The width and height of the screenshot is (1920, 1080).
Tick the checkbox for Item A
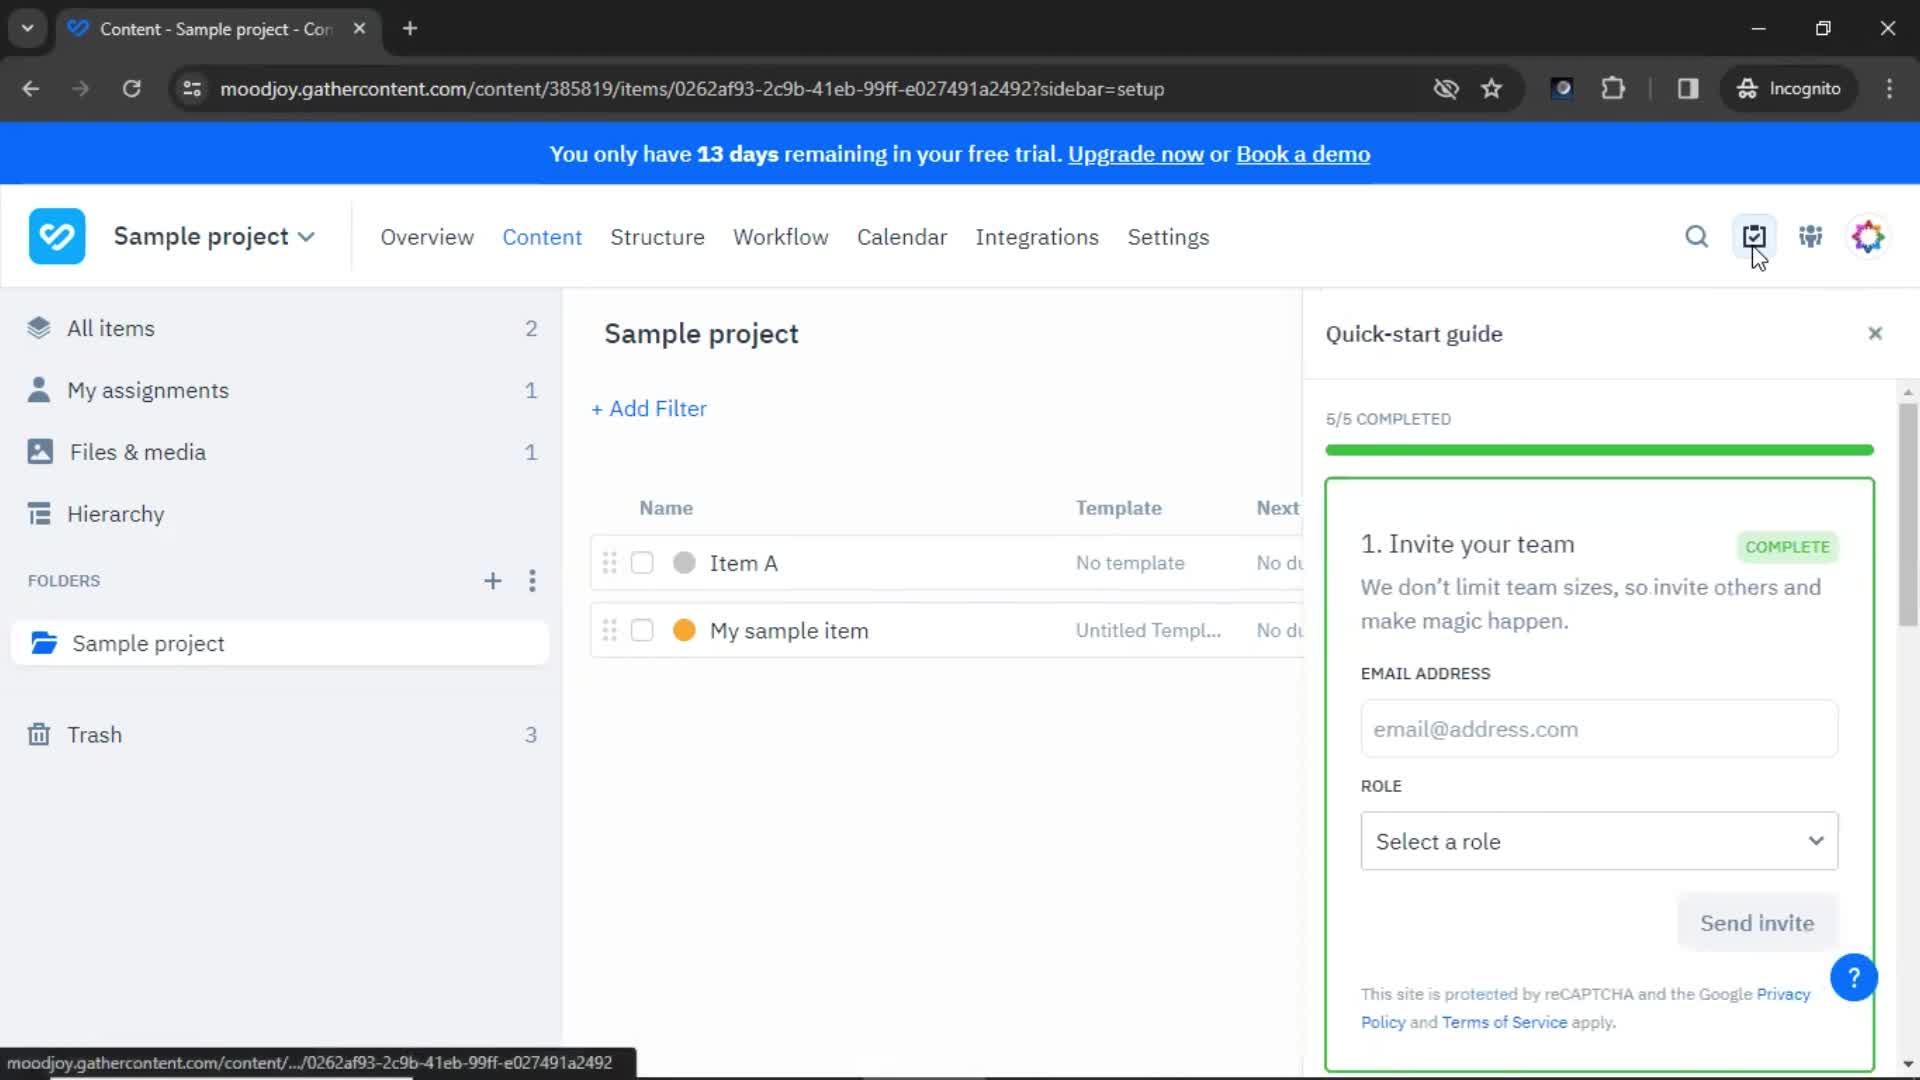[642, 563]
